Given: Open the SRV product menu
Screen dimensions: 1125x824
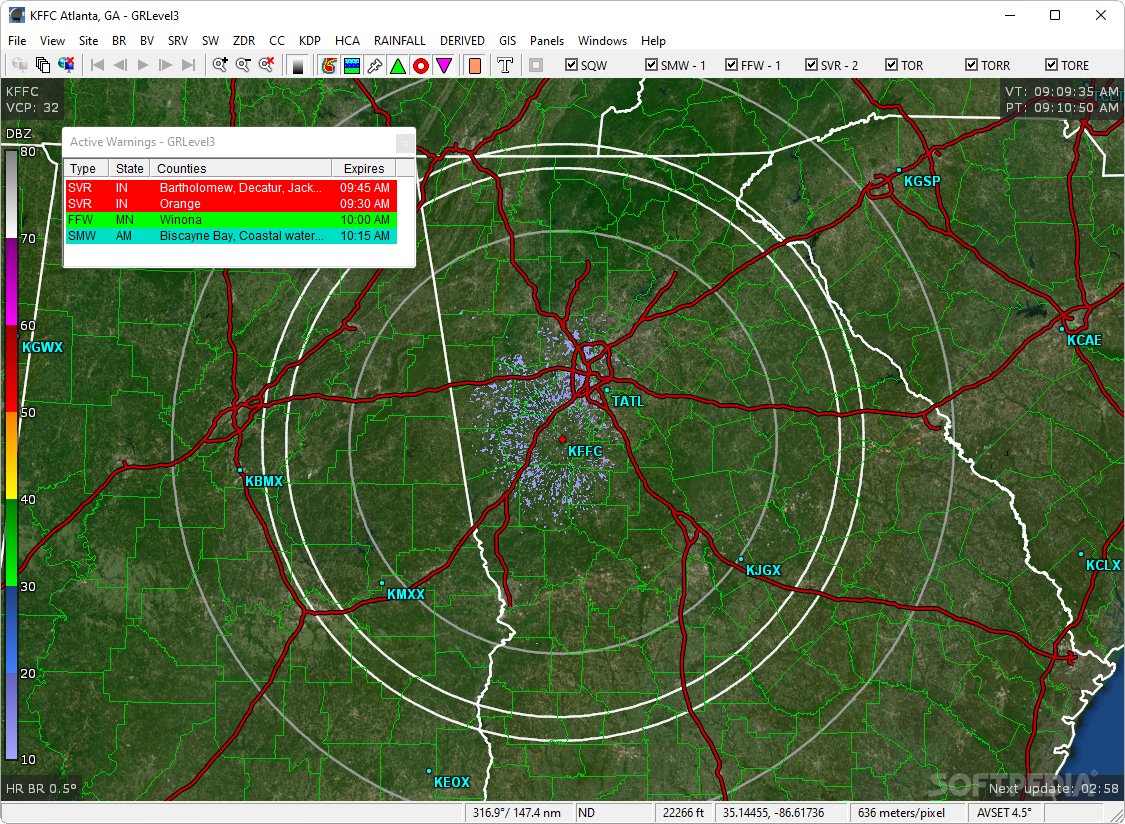Looking at the screenshot, I should pyautogui.click(x=178, y=41).
